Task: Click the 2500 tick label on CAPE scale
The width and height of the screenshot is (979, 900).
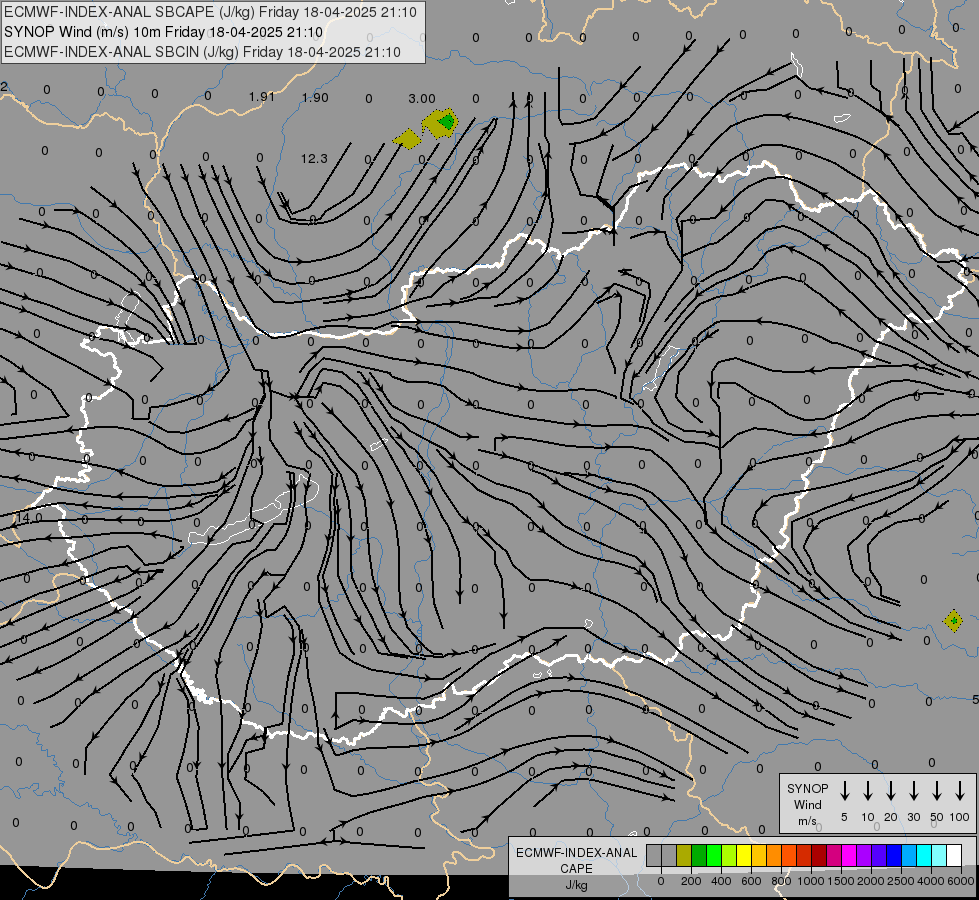Action: pyautogui.click(x=901, y=881)
